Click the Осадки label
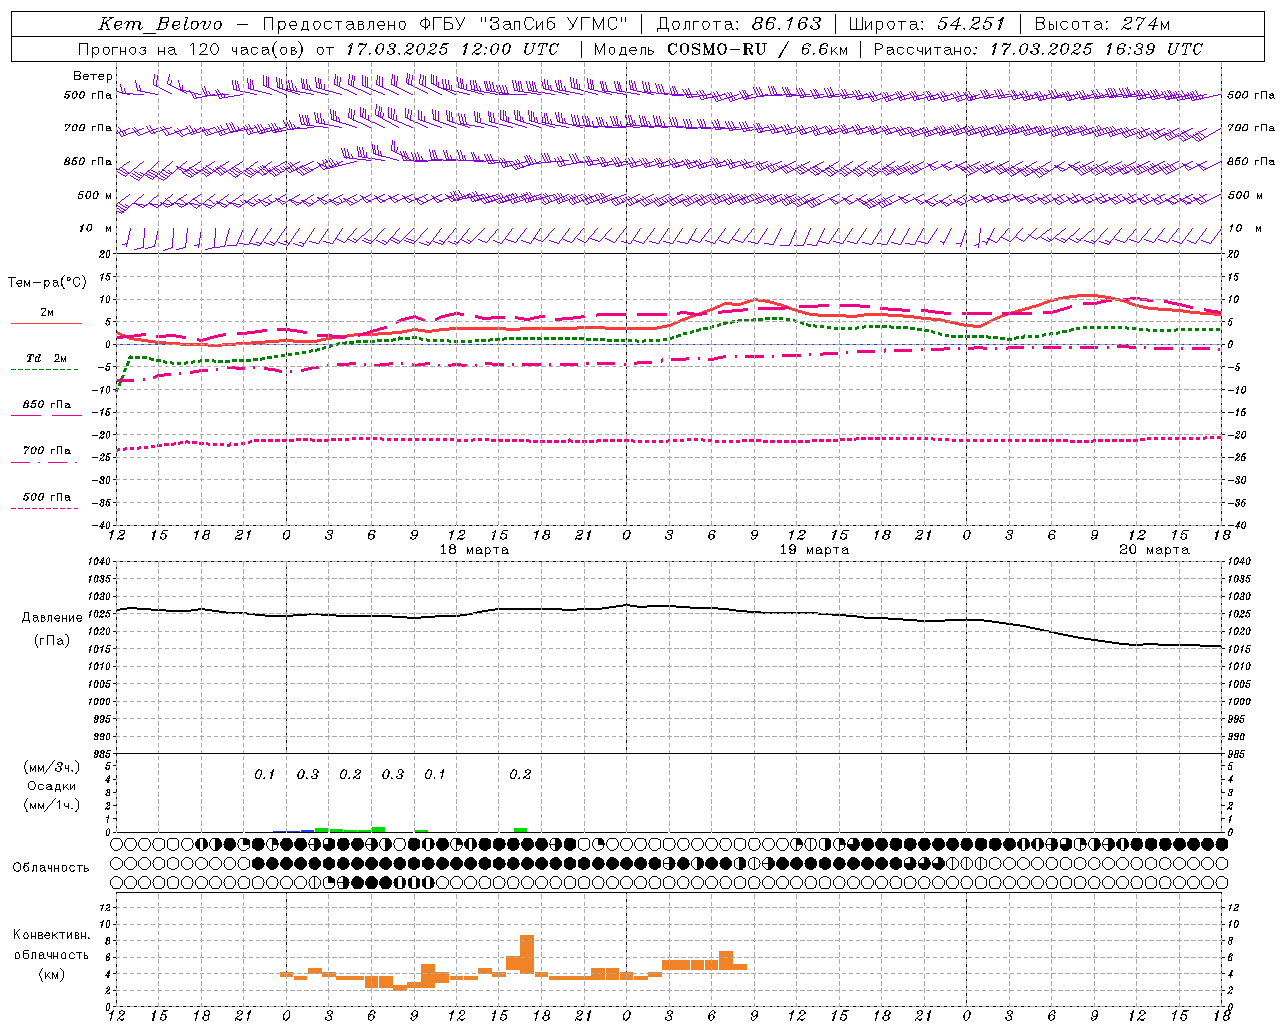Screen dimensions: 1280x1024 pos(52,786)
